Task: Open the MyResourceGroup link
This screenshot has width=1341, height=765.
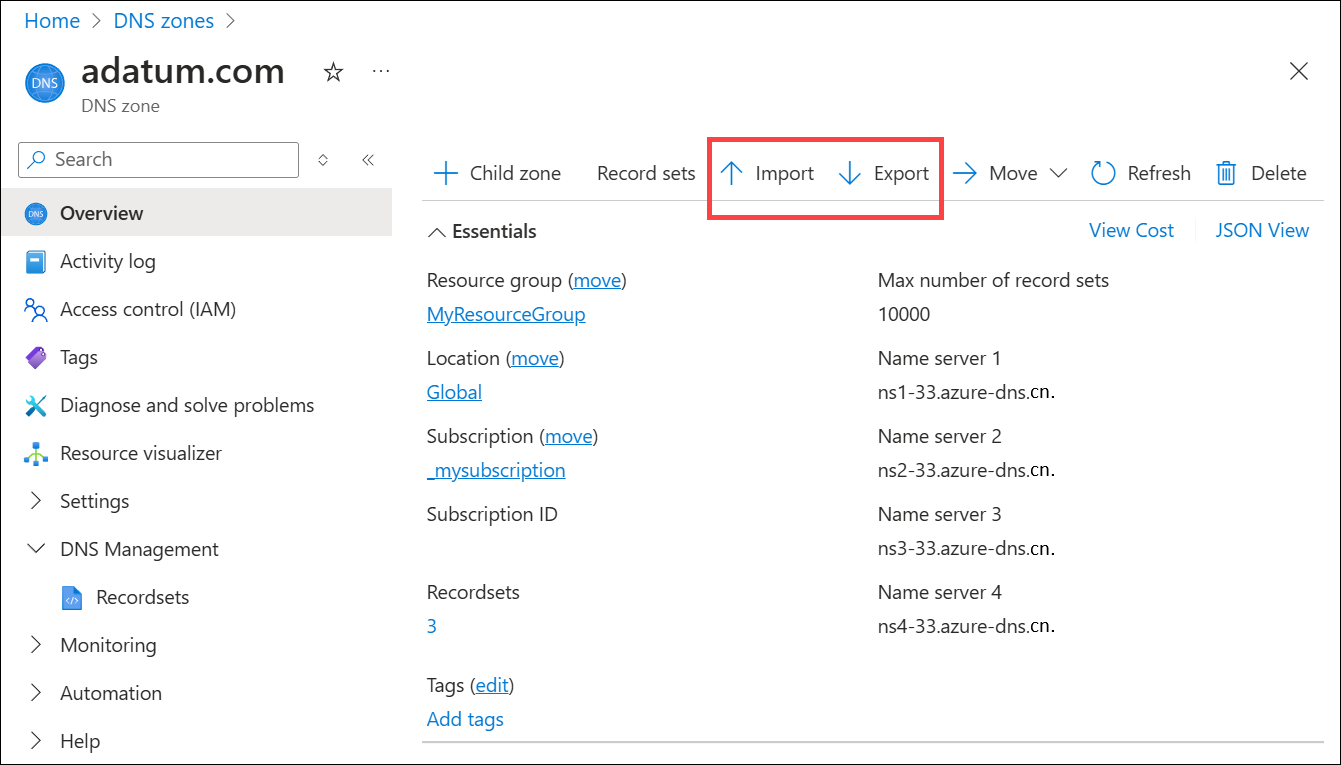Action: coord(505,314)
